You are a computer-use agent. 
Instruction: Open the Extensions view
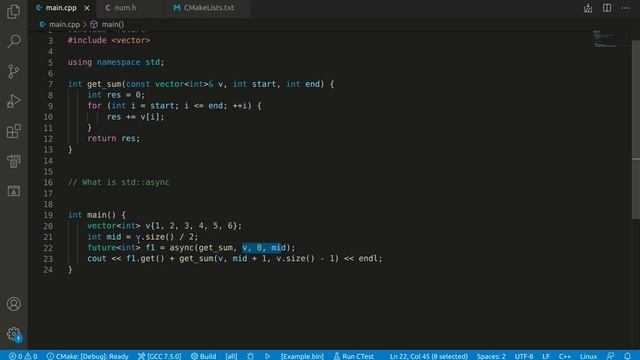[x=13, y=131]
